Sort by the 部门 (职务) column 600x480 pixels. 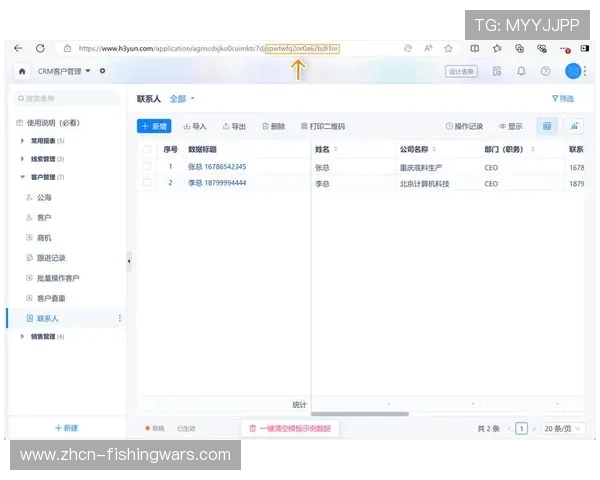533,149
